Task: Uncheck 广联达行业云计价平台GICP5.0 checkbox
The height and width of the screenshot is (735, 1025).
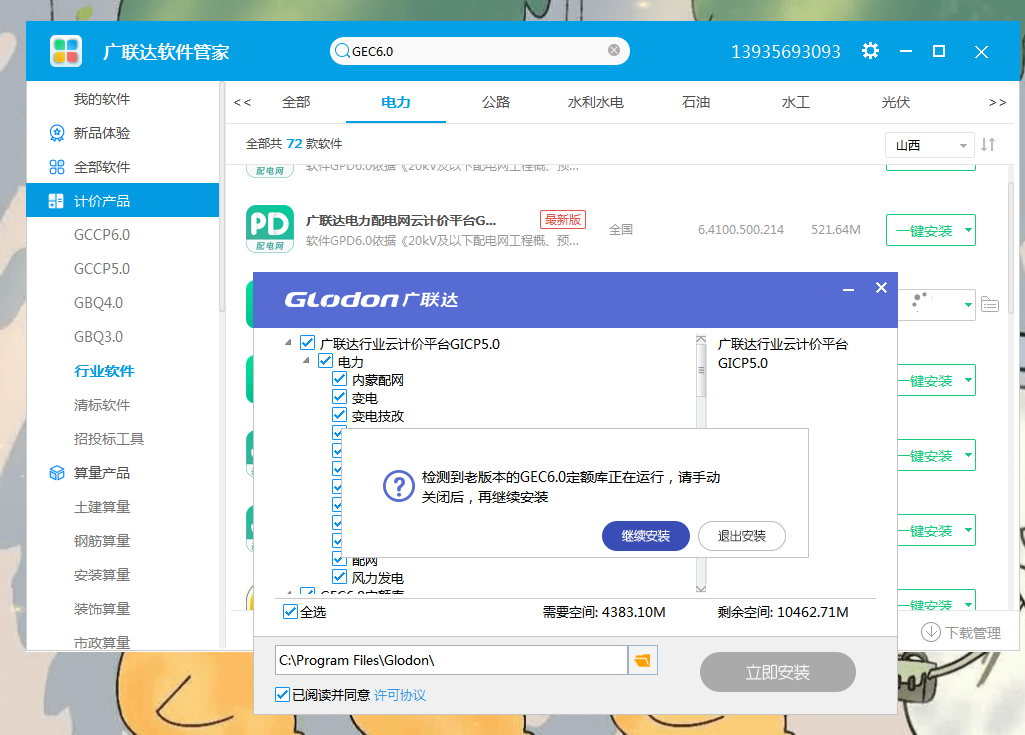Action: [x=307, y=343]
